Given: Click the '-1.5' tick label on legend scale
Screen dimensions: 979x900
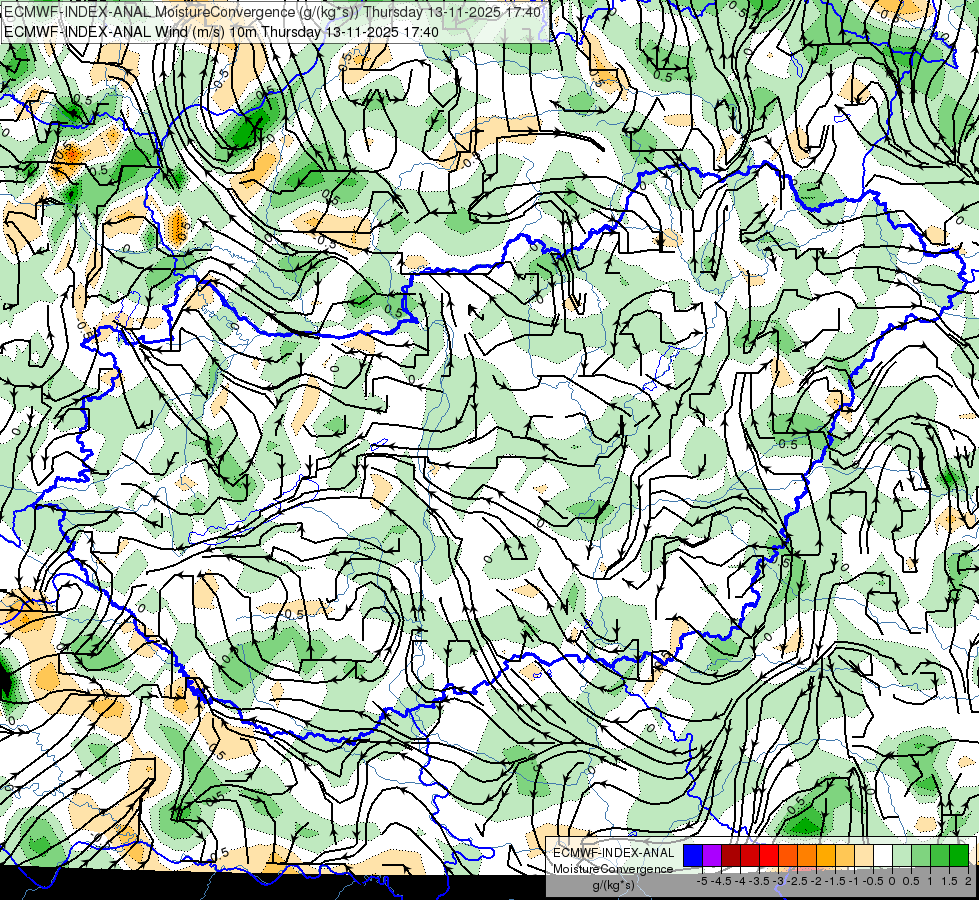Looking at the screenshot, I should [835, 881].
